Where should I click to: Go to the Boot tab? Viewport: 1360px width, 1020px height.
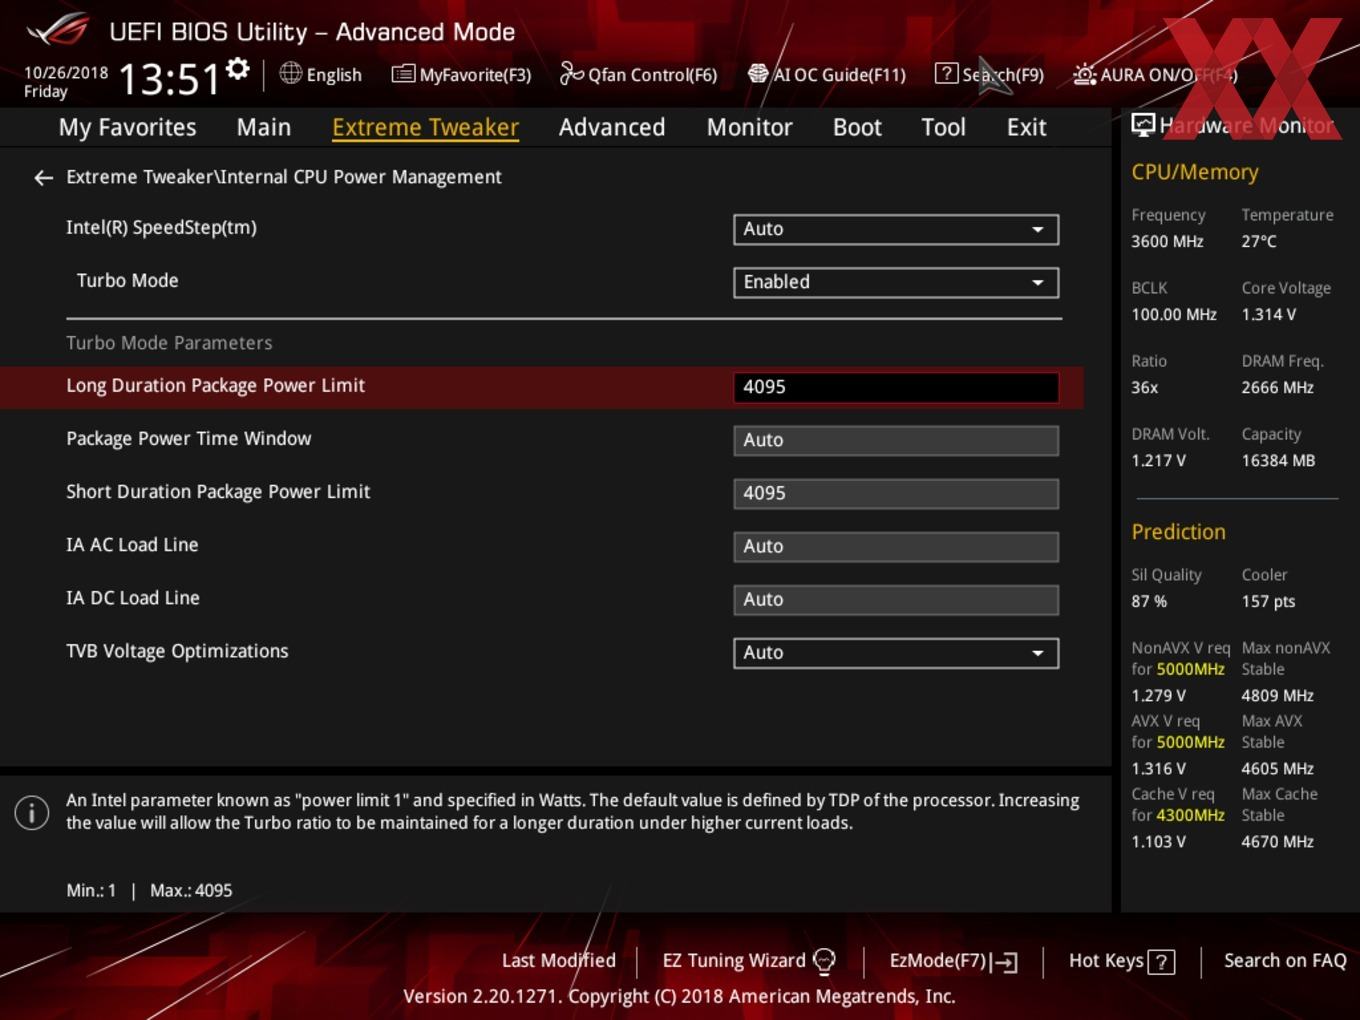[857, 127]
